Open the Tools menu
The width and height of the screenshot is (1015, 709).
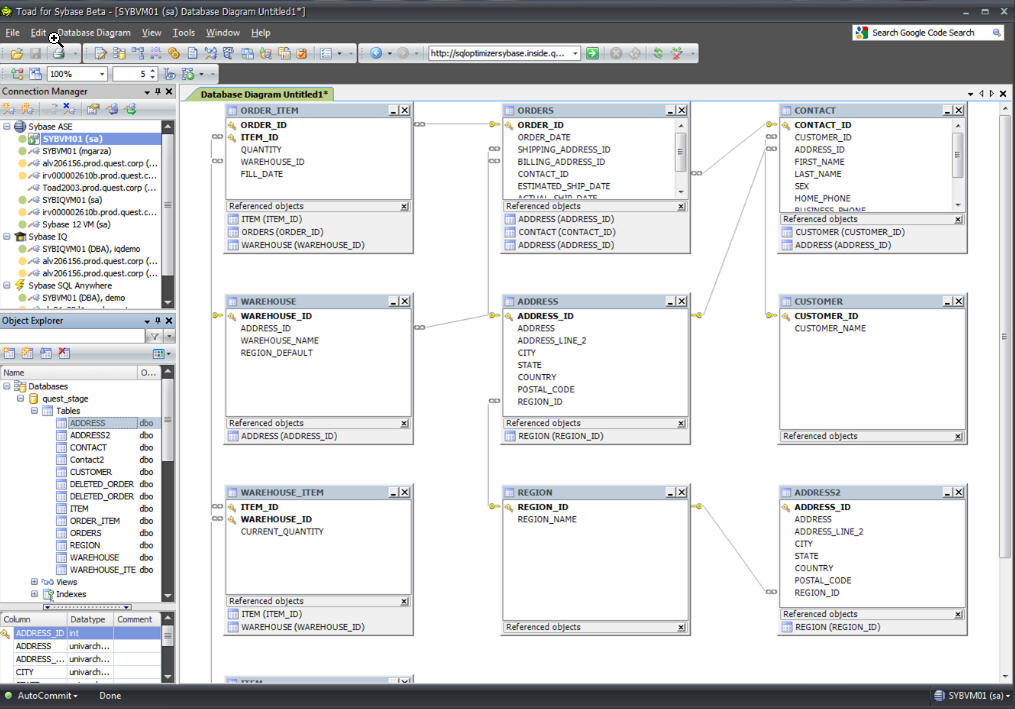(184, 32)
